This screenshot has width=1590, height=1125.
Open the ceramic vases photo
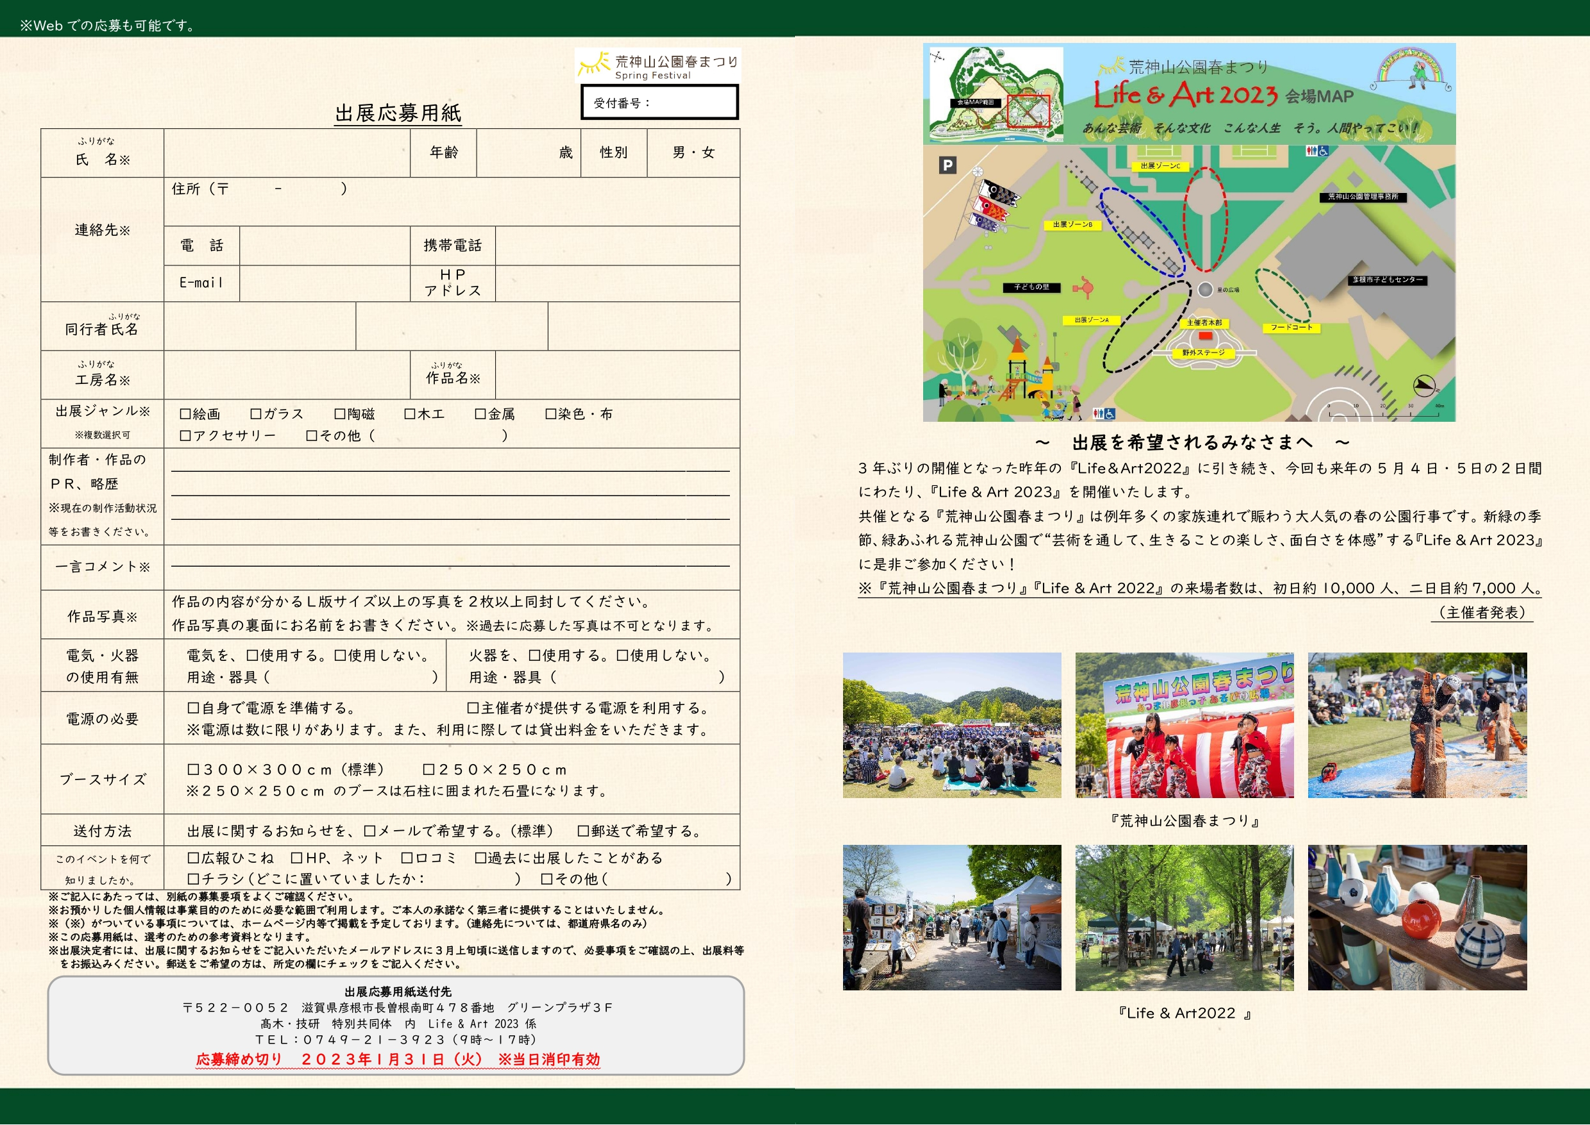pyautogui.click(x=1417, y=918)
